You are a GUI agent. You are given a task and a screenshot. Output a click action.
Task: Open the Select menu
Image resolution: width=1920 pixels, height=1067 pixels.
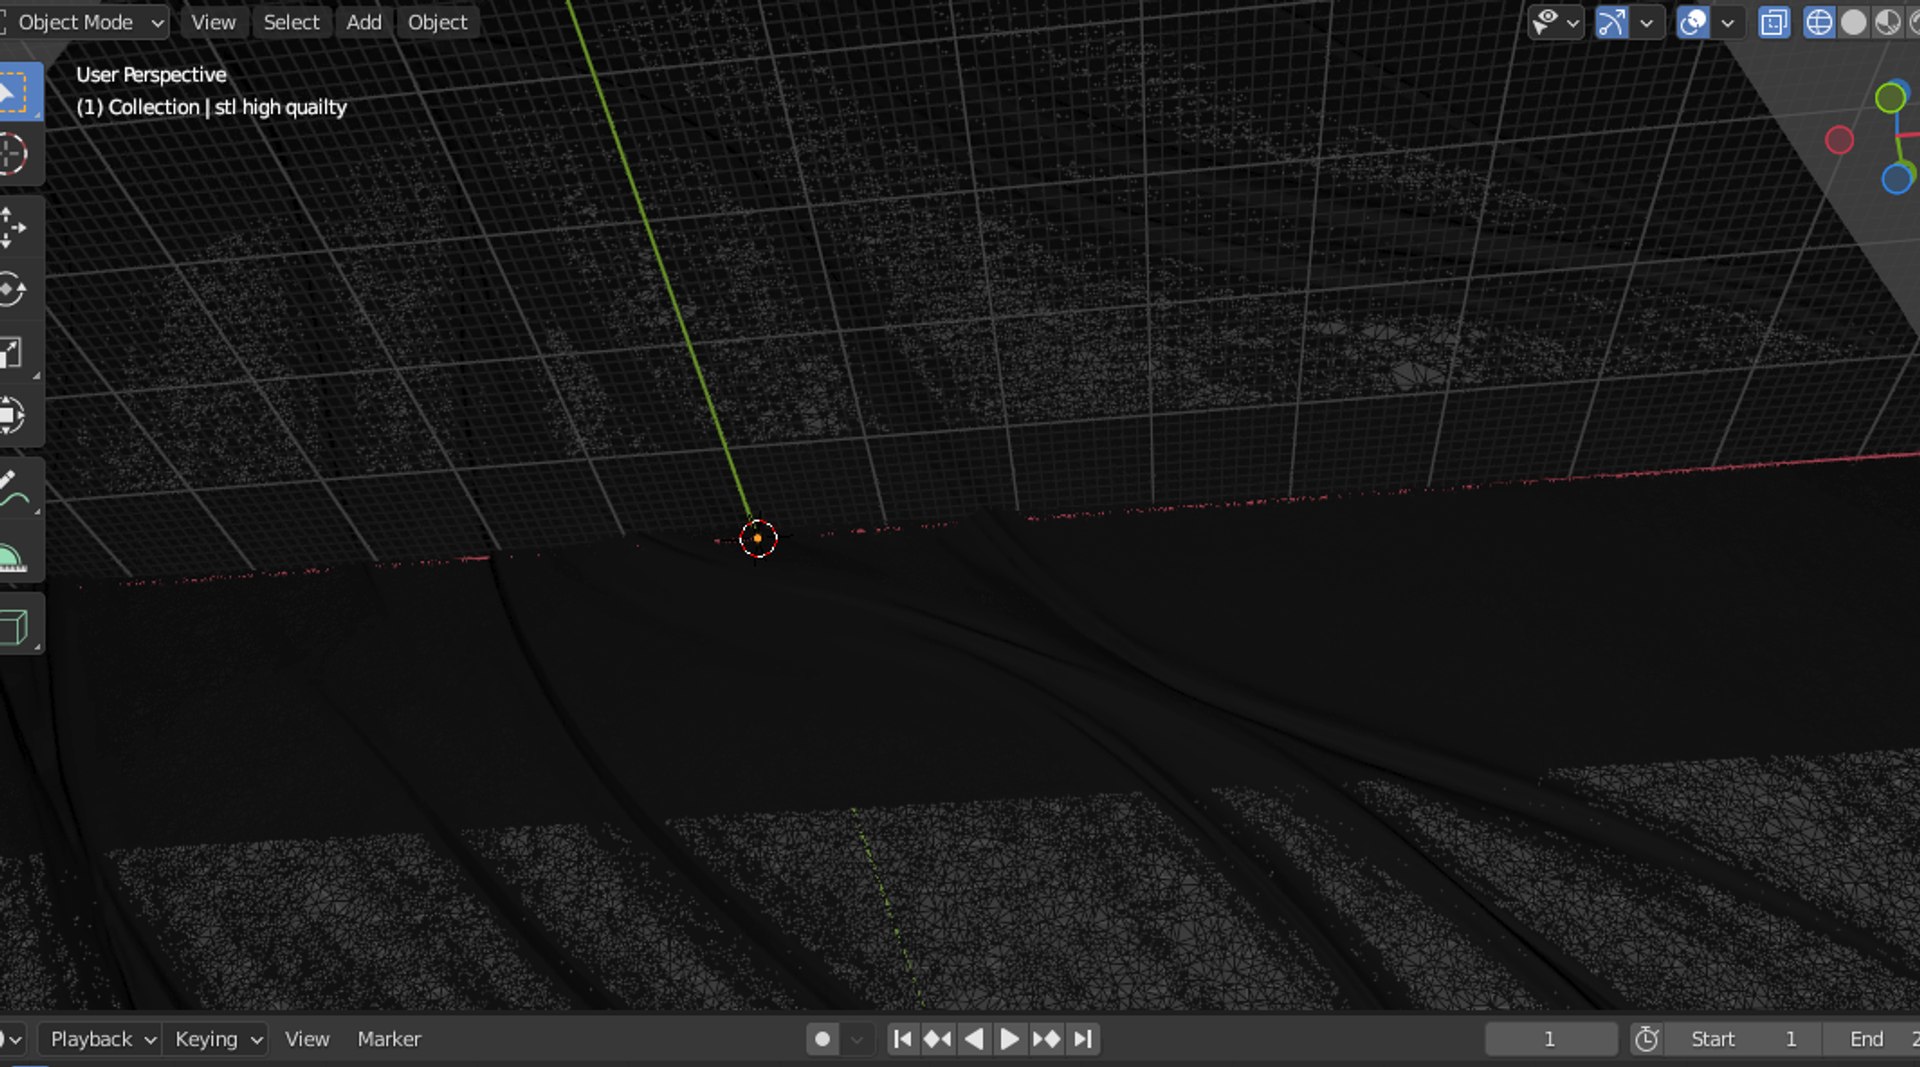coord(291,22)
